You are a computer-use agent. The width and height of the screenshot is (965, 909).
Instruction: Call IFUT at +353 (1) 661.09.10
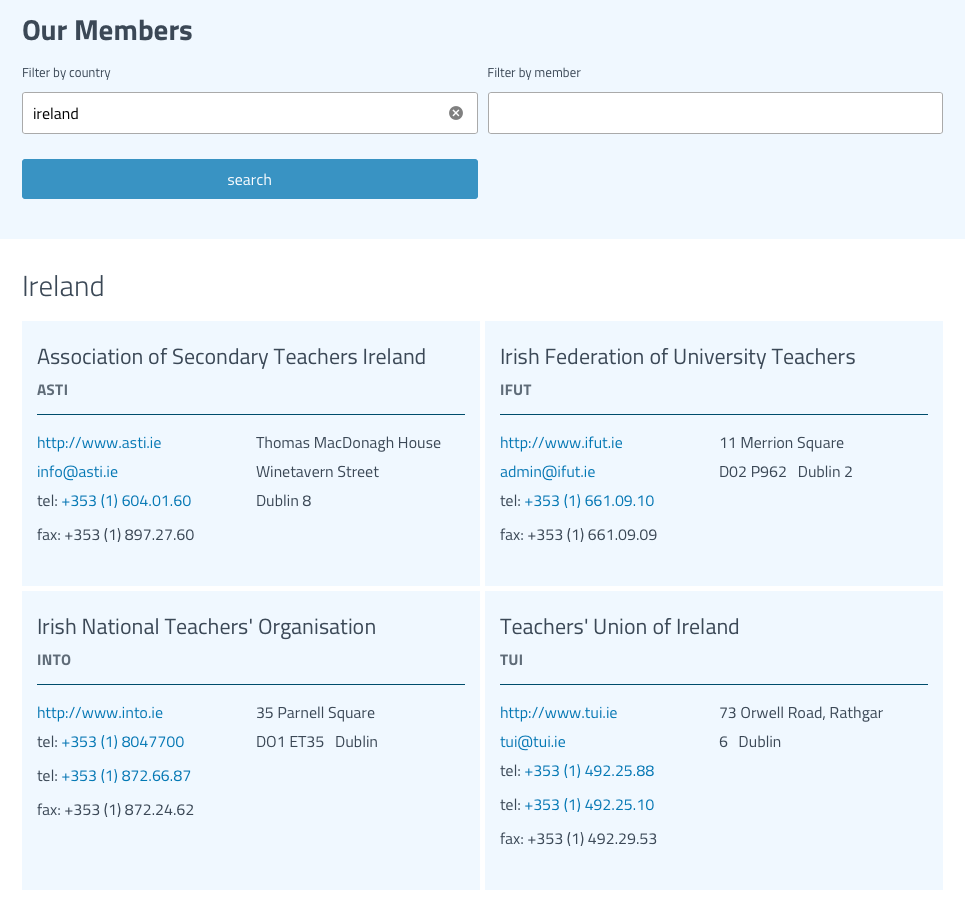tap(589, 501)
